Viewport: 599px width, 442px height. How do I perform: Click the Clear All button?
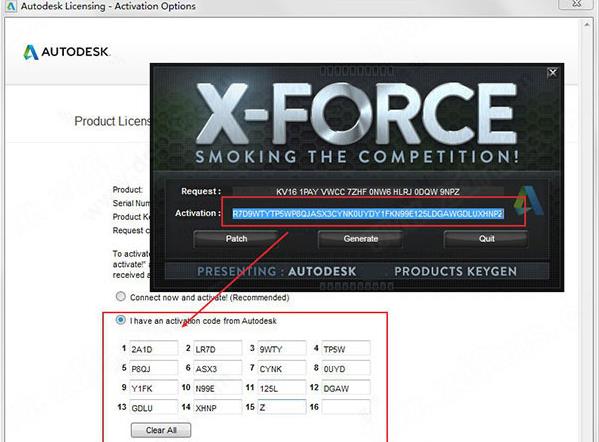(x=161, y=430)
